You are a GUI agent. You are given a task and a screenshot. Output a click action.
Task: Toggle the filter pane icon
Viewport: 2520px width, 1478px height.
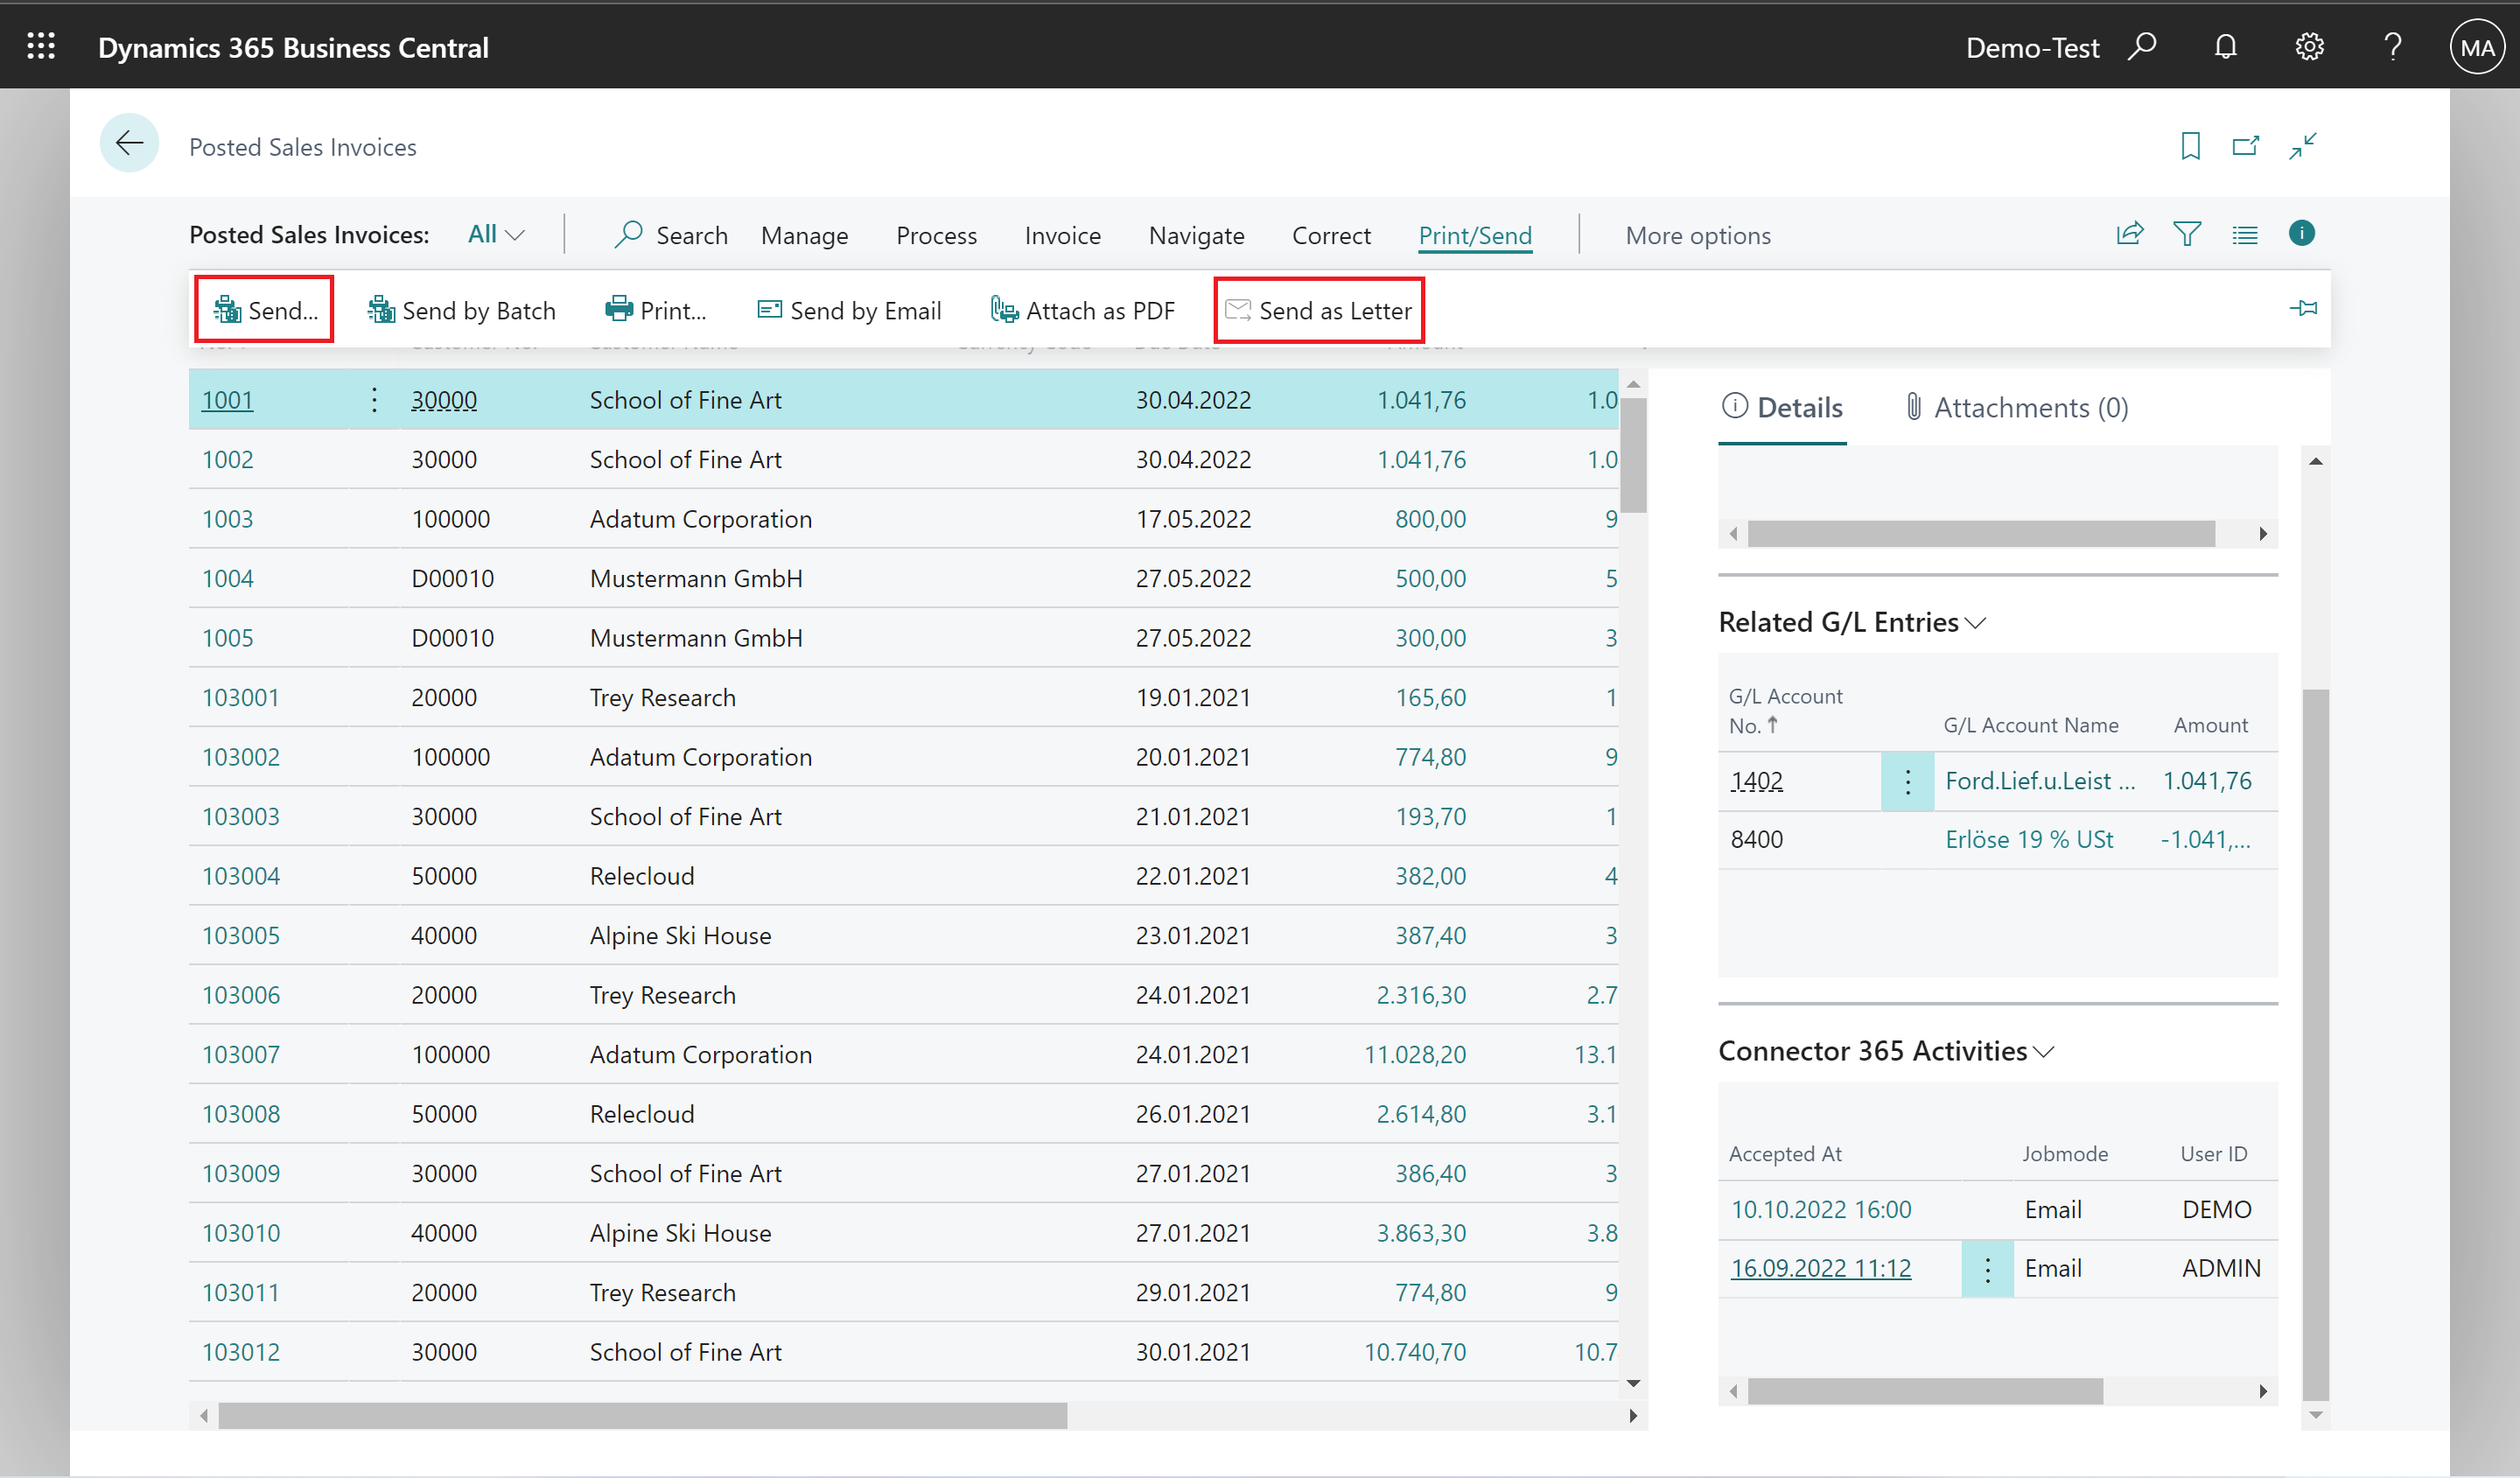2187,234
